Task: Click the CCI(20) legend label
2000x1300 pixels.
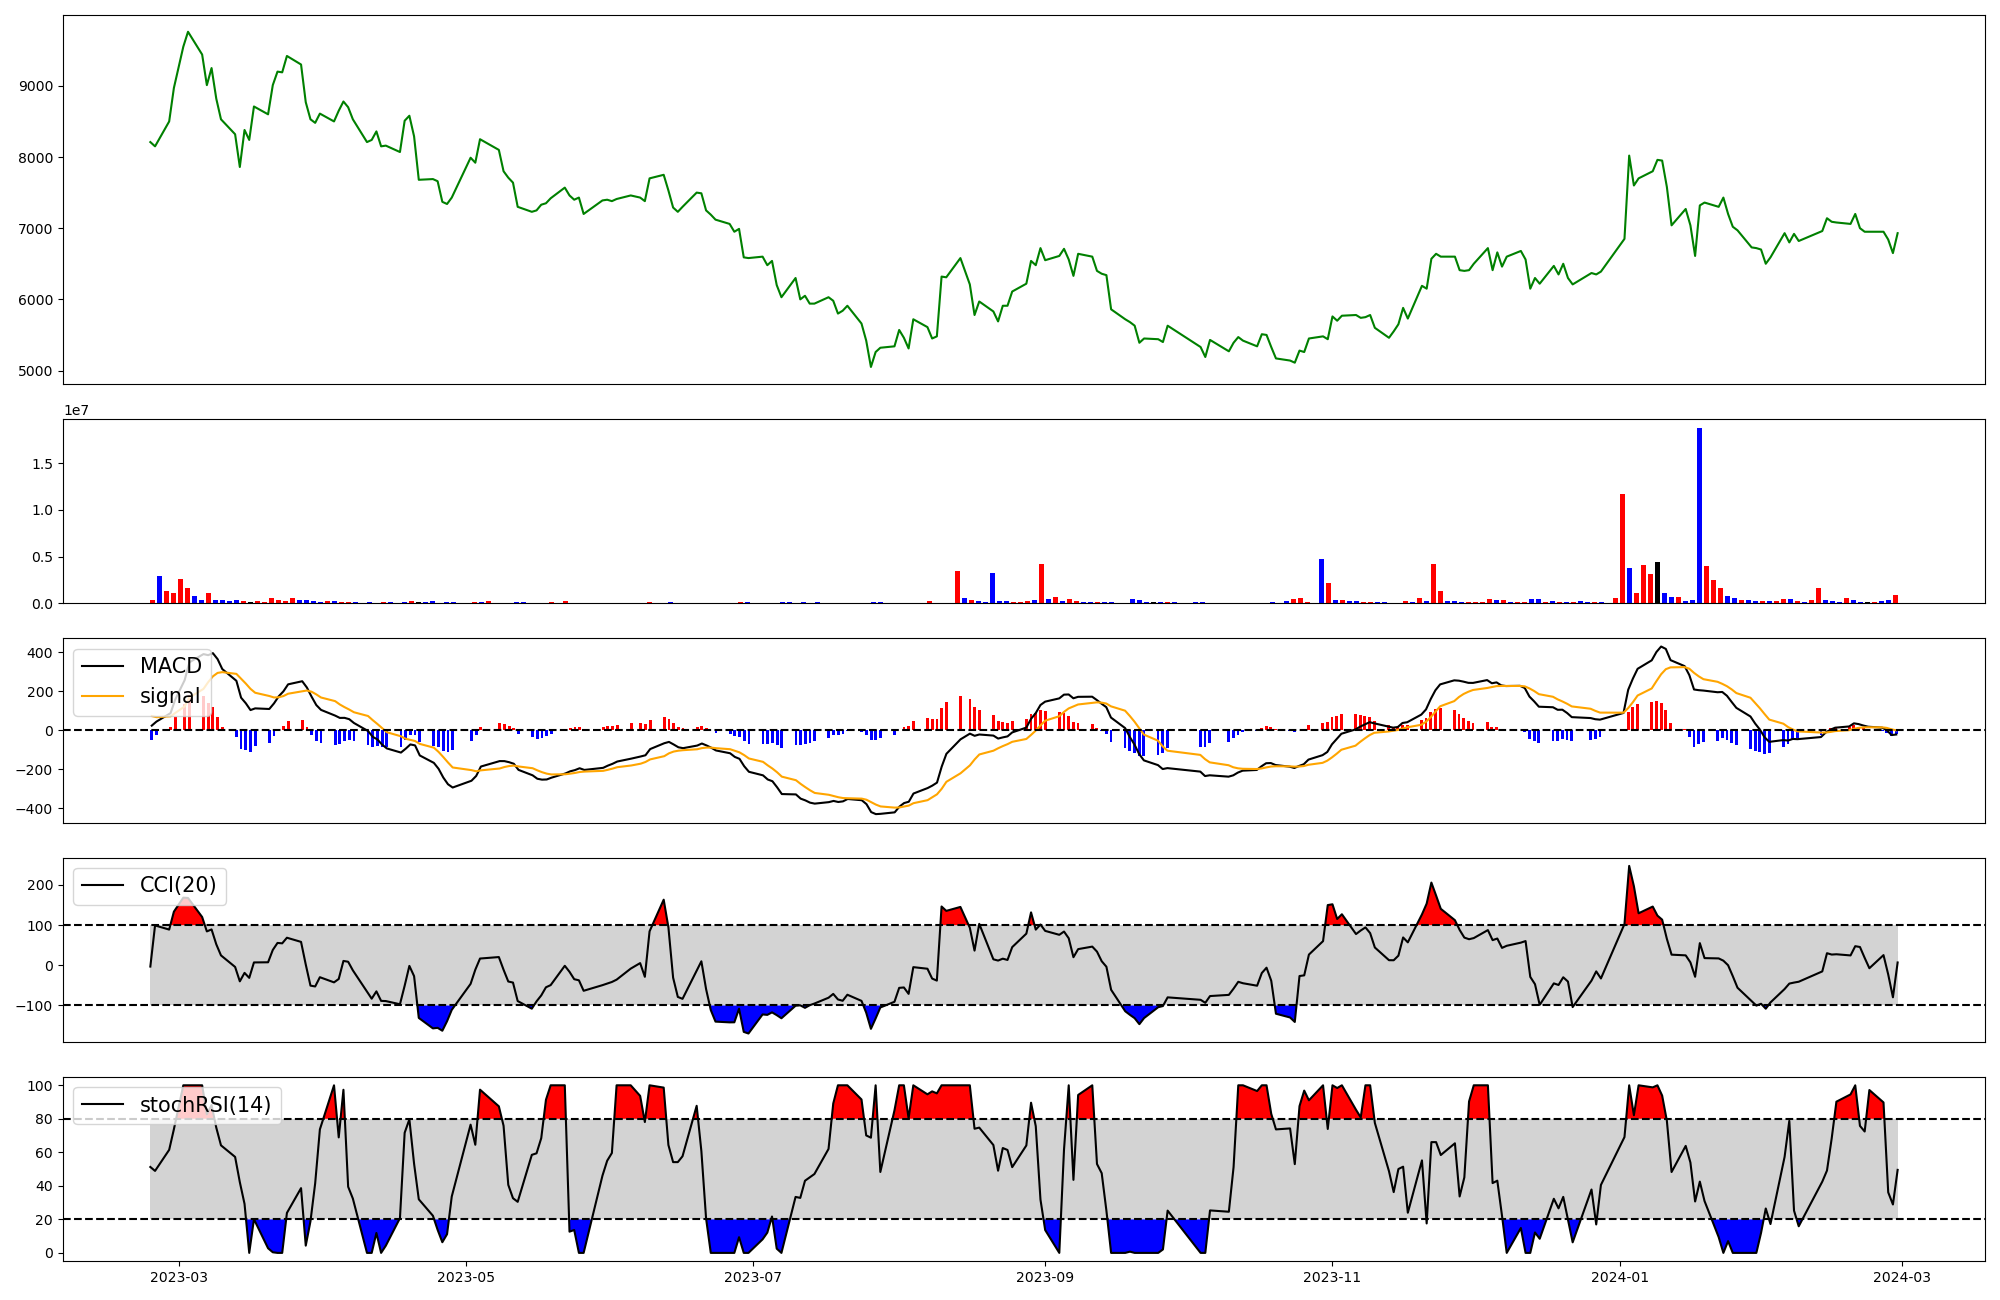Action: (178, 885)
